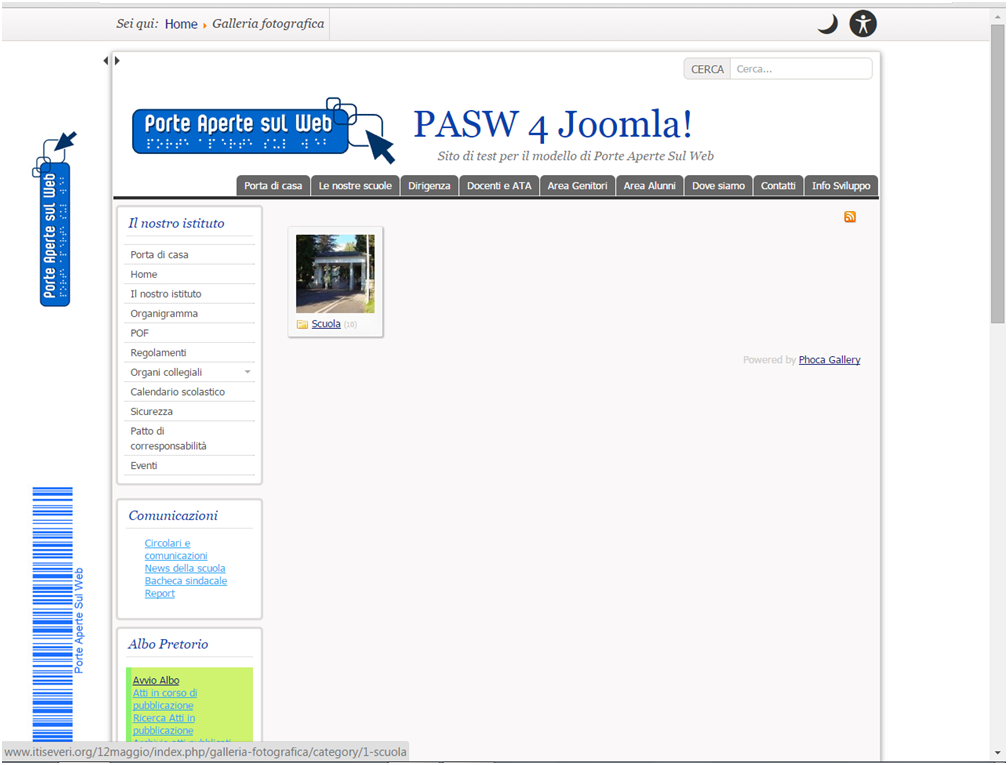Image resolution: width=1008 pixels, height=765 pixels.
Task: Click Home in the breadcrumb trail
Action: coord(181,24)
